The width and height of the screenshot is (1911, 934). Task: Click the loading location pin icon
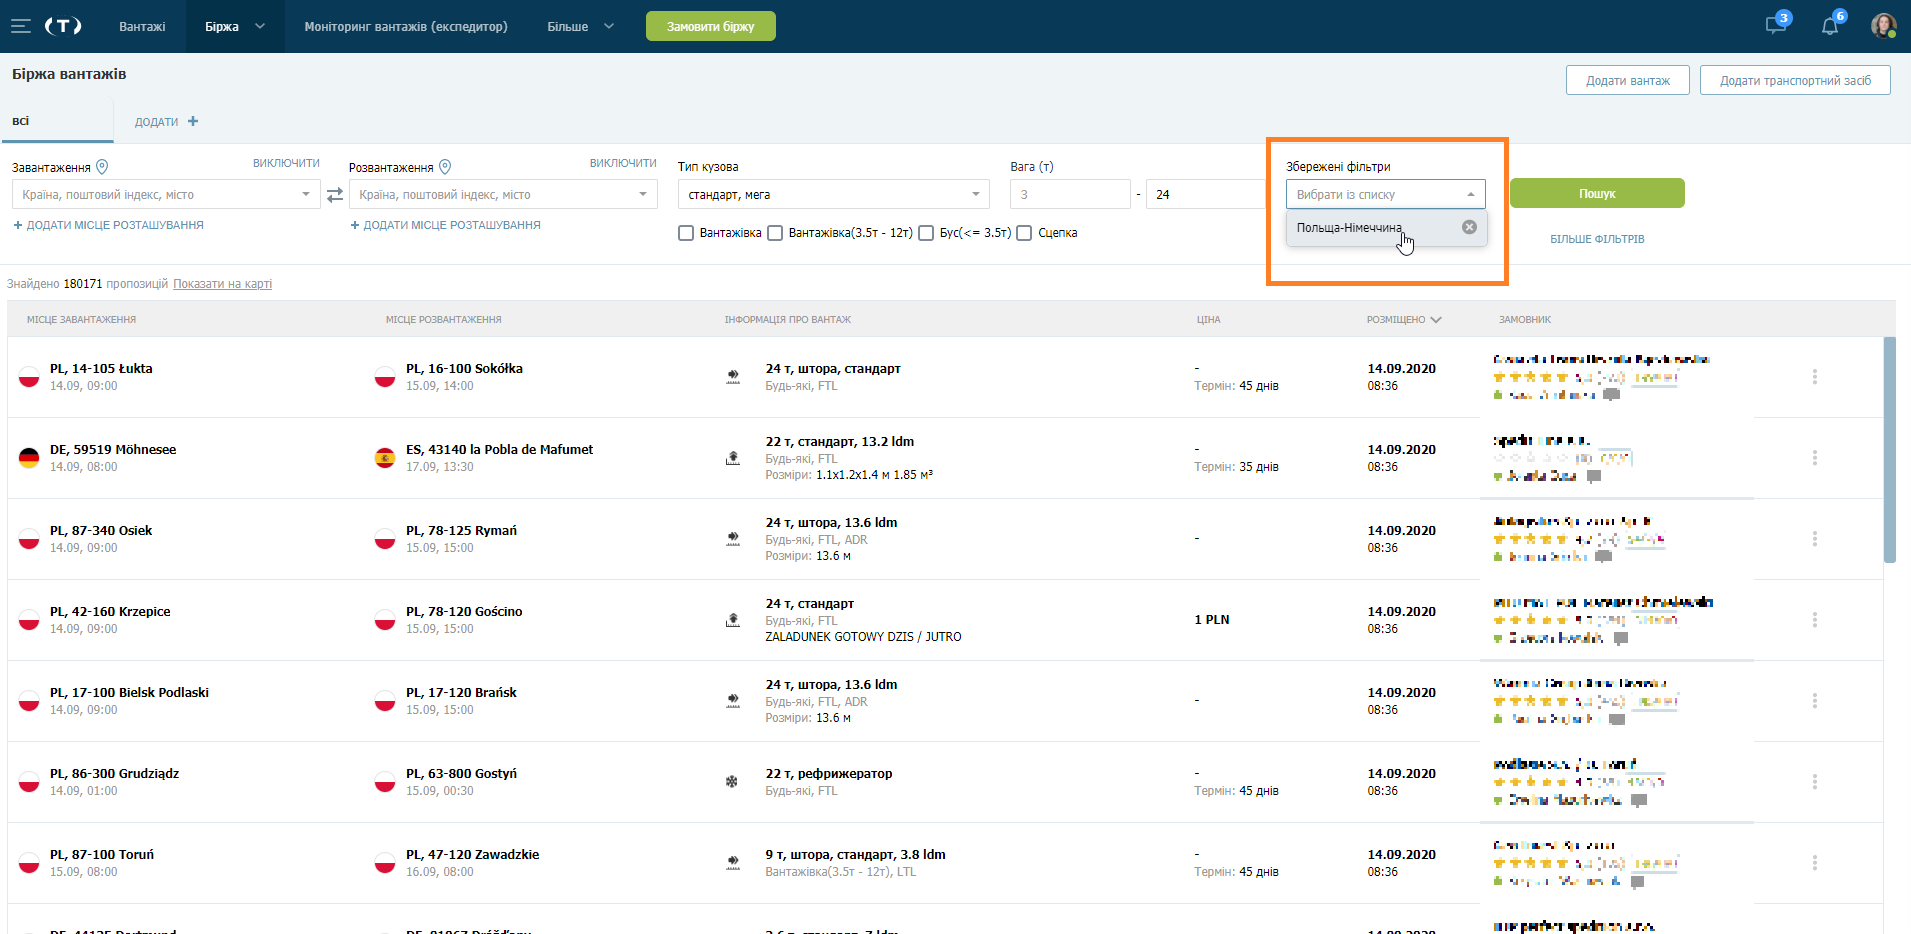click(x=102, y=167)
